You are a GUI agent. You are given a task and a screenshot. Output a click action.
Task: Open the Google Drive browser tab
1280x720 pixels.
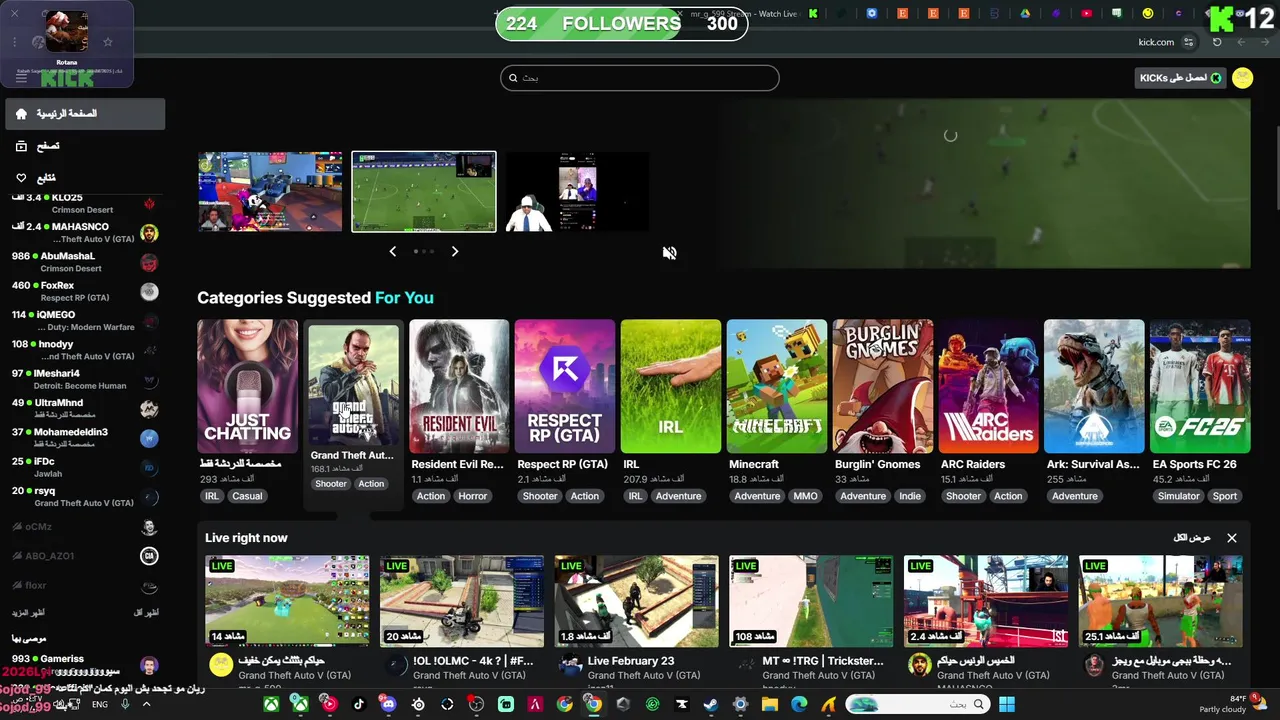coord(1025,14)
